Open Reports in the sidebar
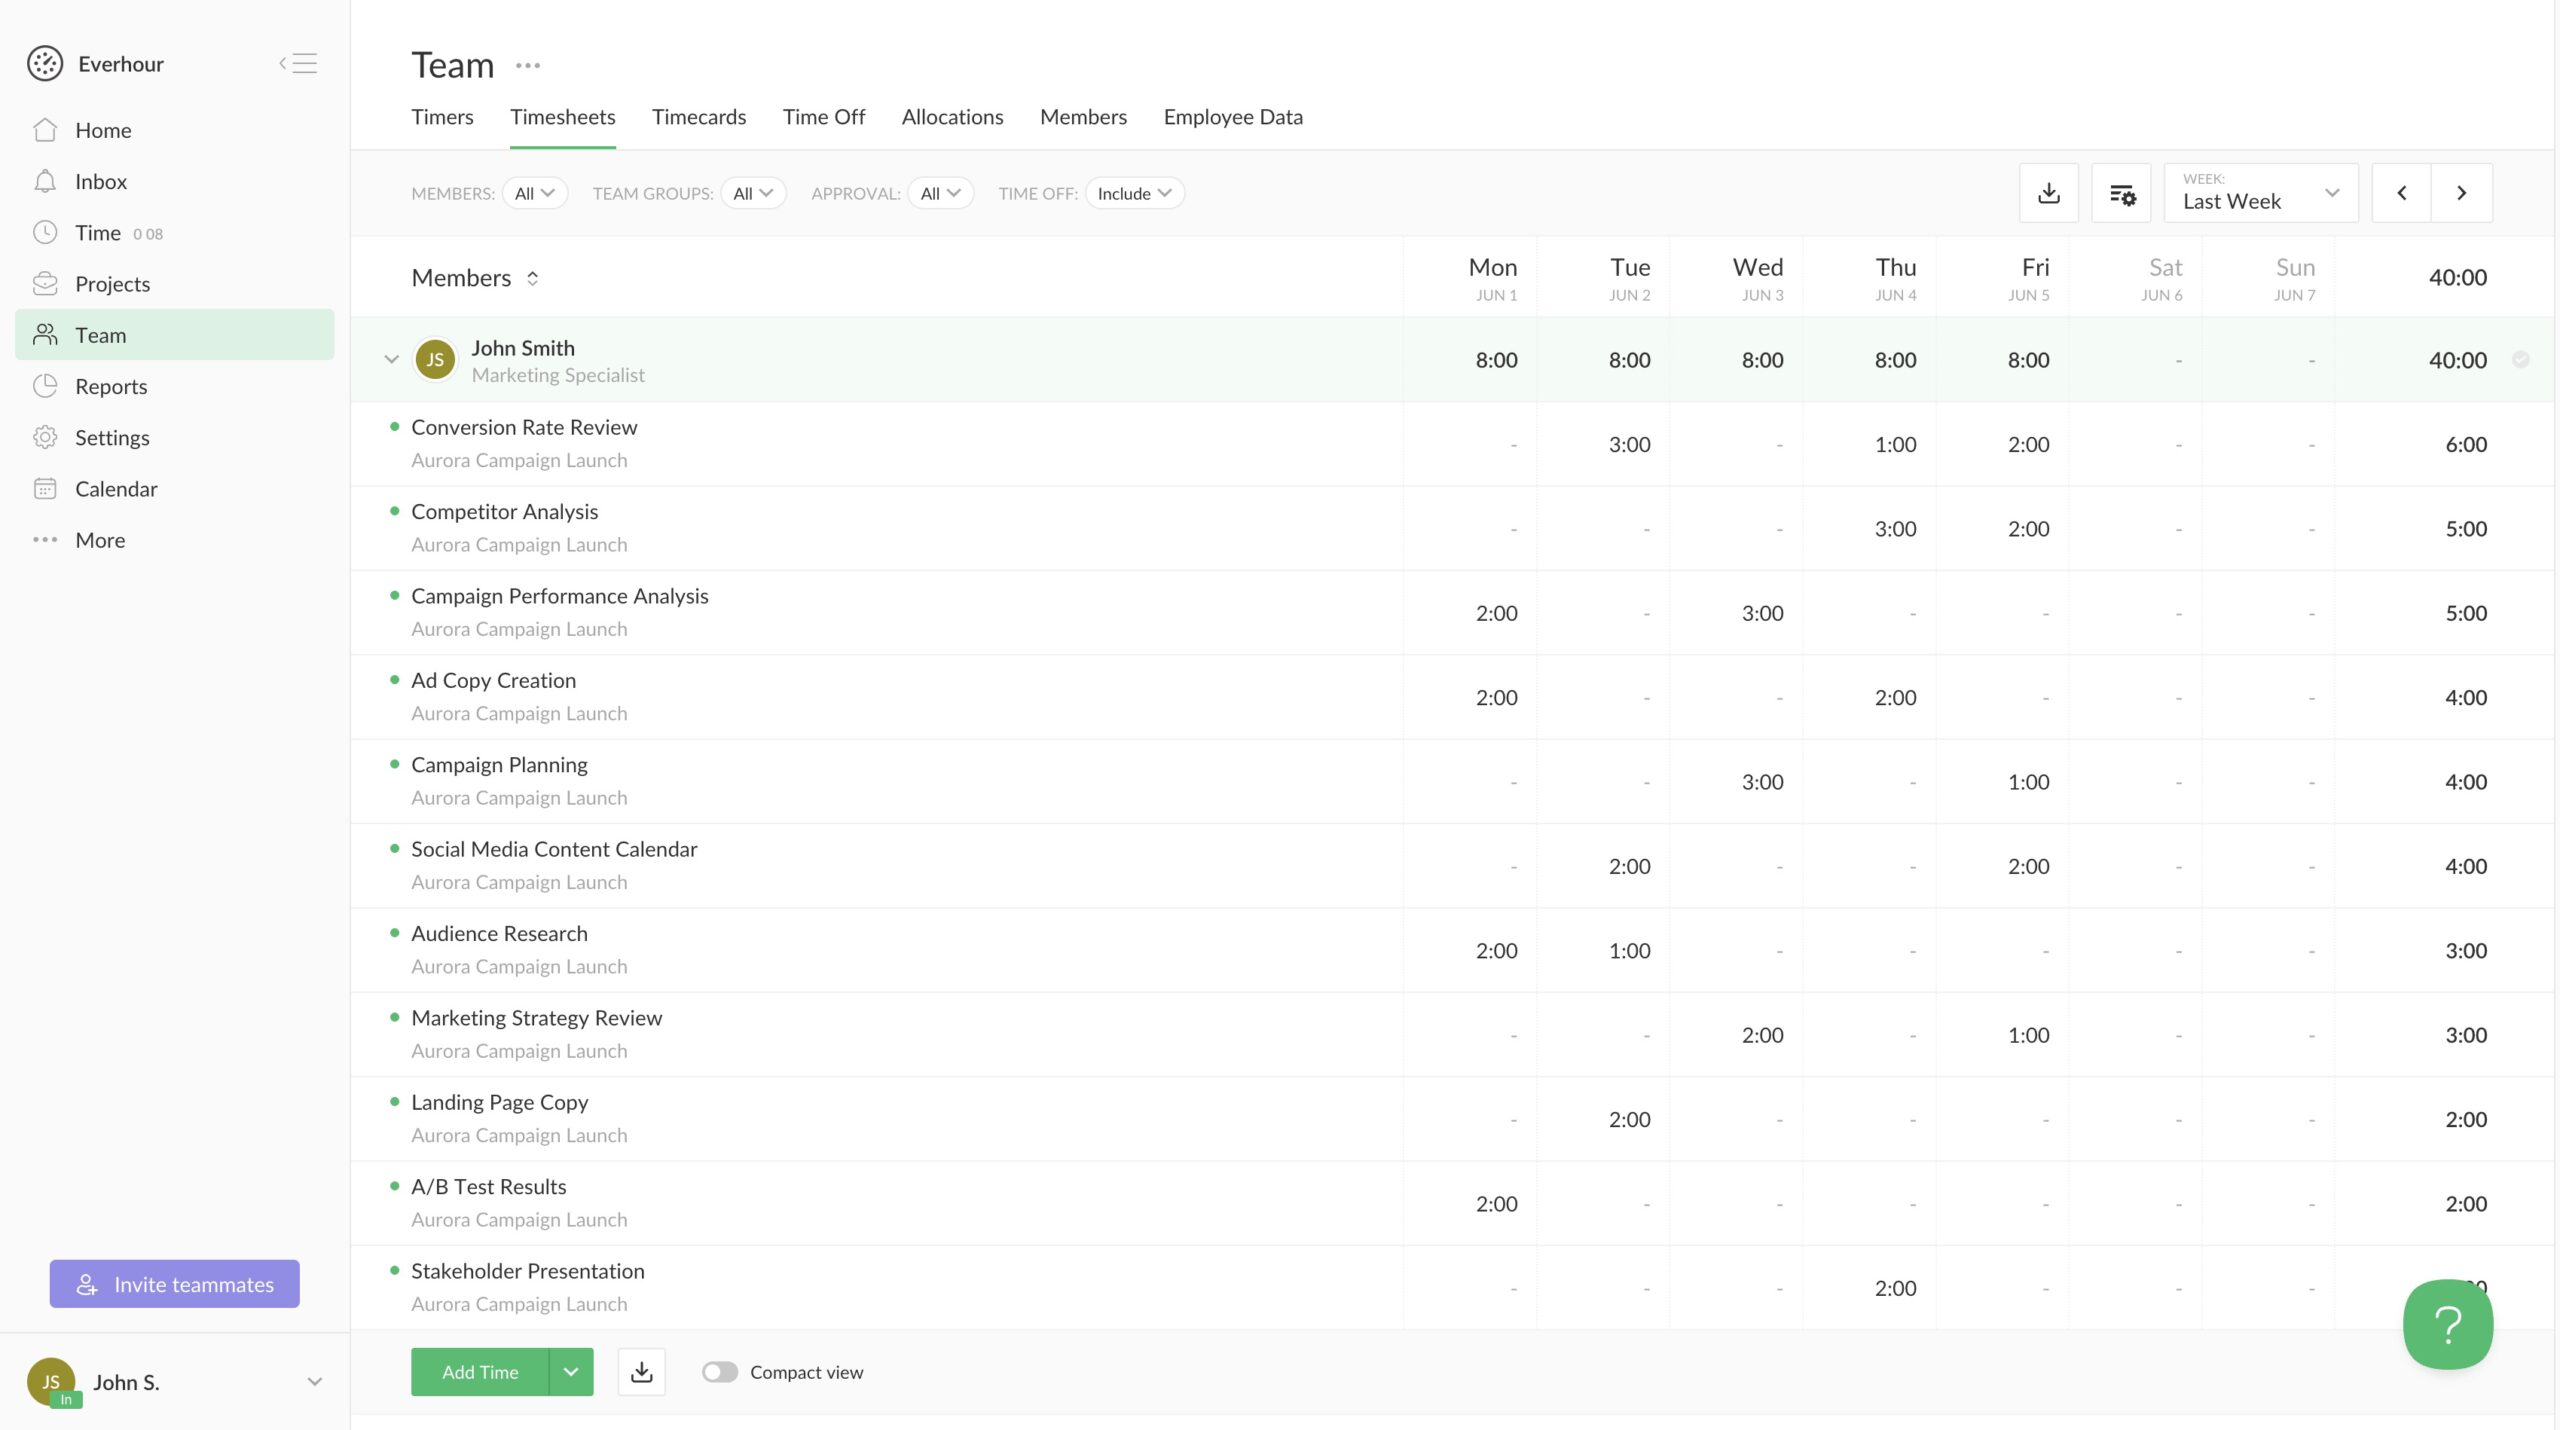This screenshot has width=2560, height=1430. [x=175, y=386]
